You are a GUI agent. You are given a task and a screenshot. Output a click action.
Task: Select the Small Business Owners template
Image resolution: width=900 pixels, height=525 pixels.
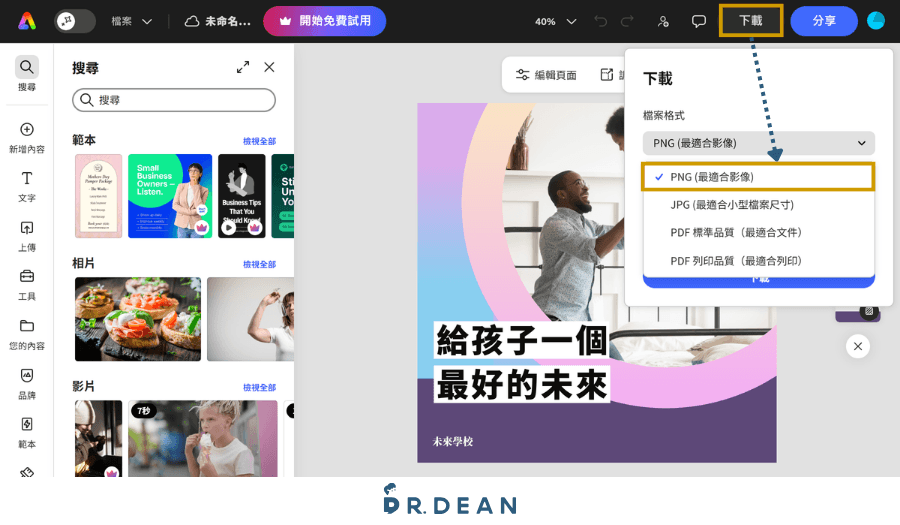(170, 196)
